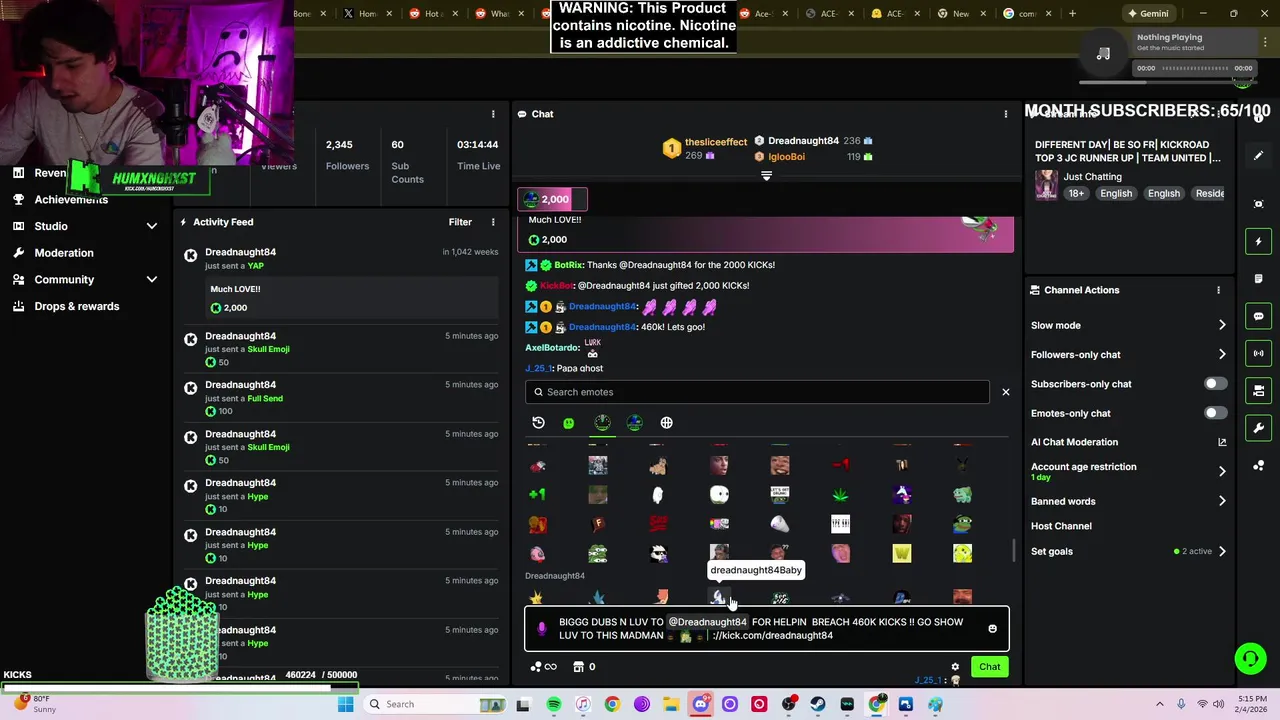Send the message with Chat button

click(x=989, y=667)
